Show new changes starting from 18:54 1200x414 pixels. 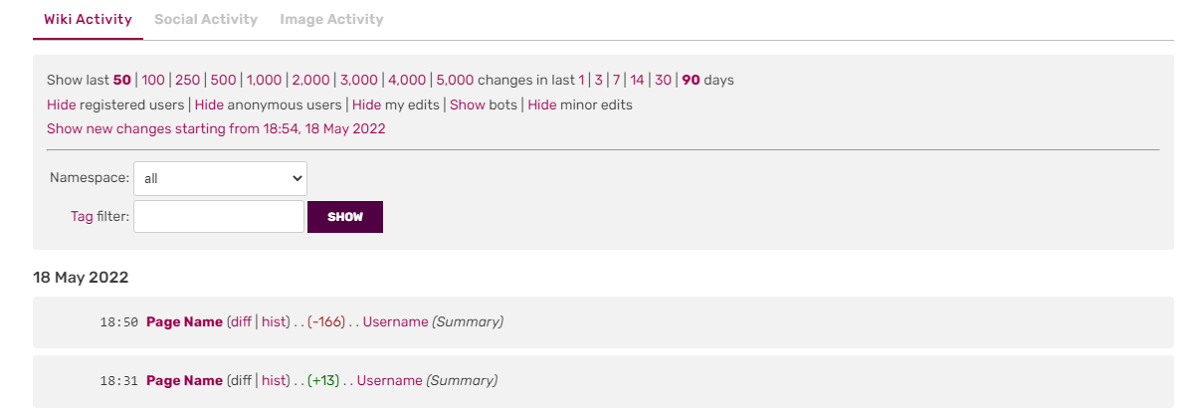tap(216, 128)
